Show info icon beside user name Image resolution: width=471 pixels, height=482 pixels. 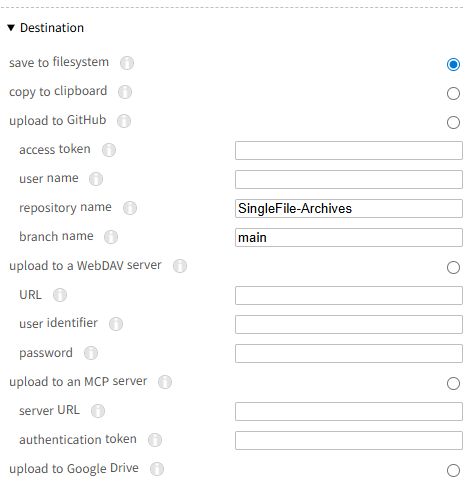(96, 179)
